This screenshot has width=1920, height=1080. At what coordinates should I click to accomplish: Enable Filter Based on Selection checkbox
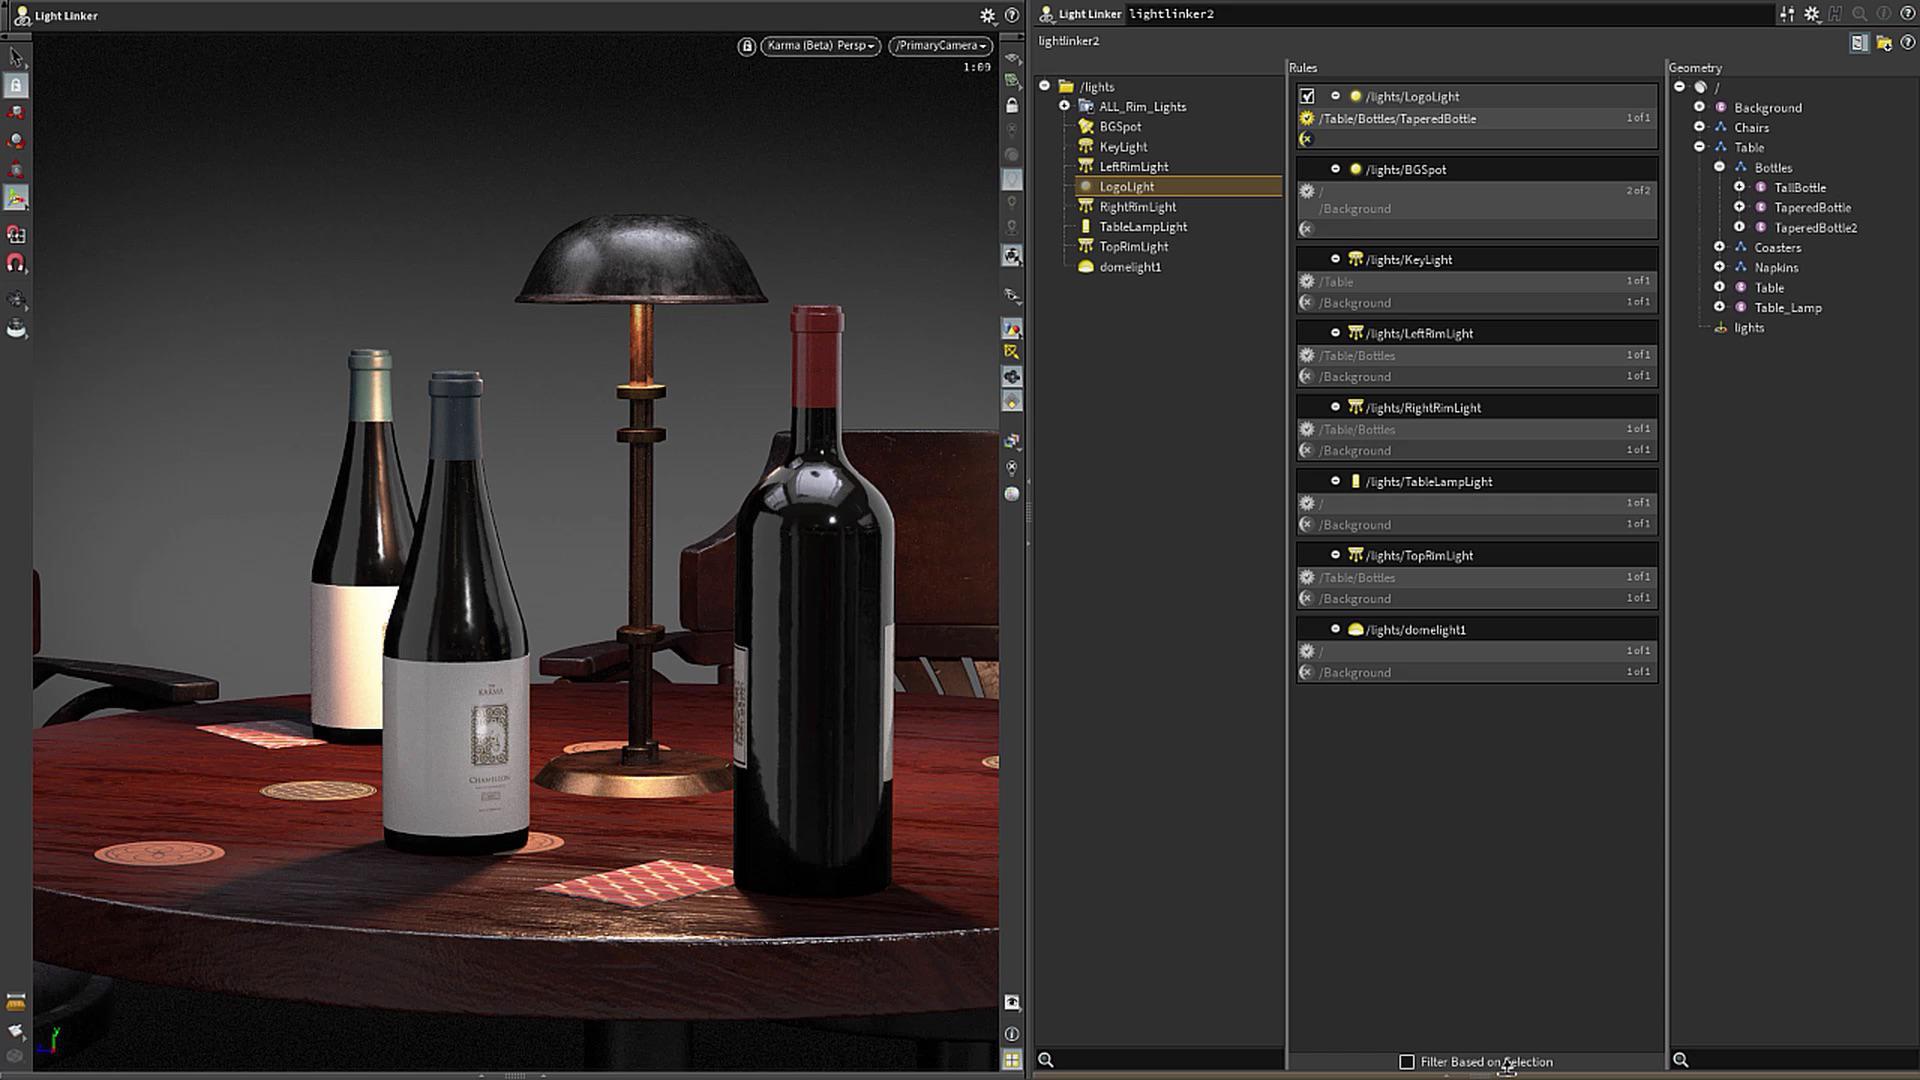(1407, 1062)
